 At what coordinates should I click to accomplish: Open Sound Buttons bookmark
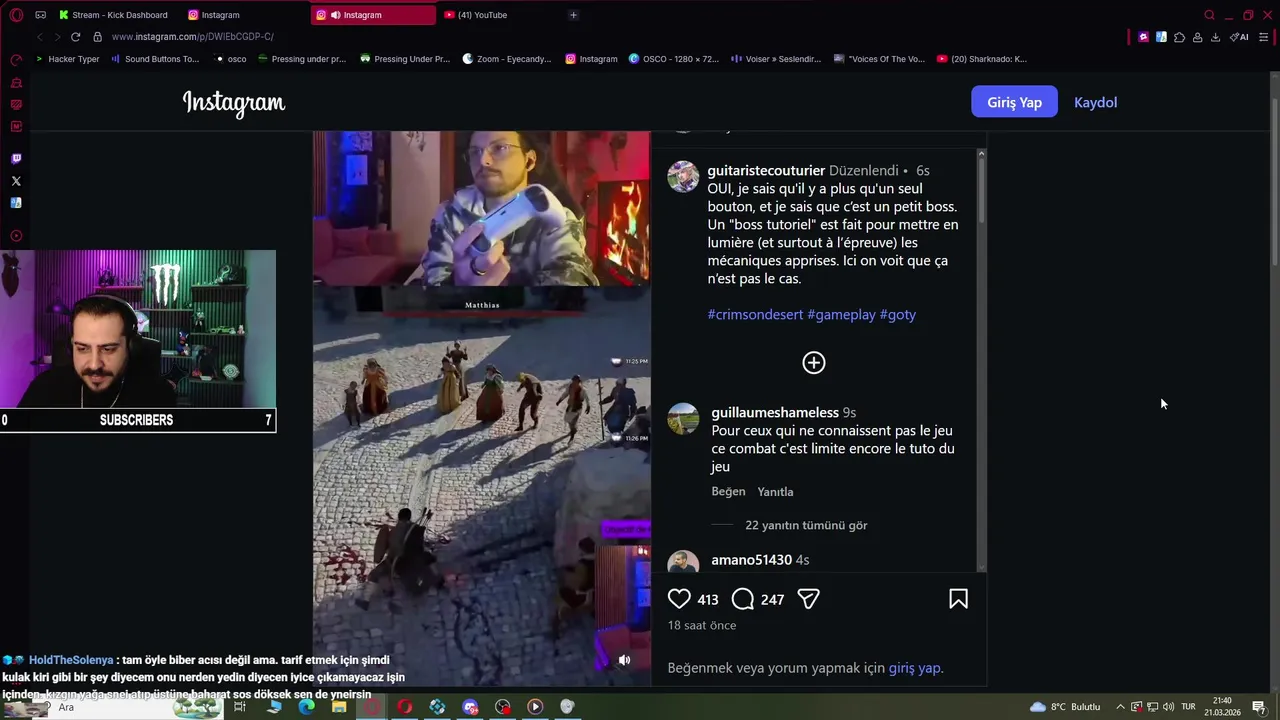155,59
